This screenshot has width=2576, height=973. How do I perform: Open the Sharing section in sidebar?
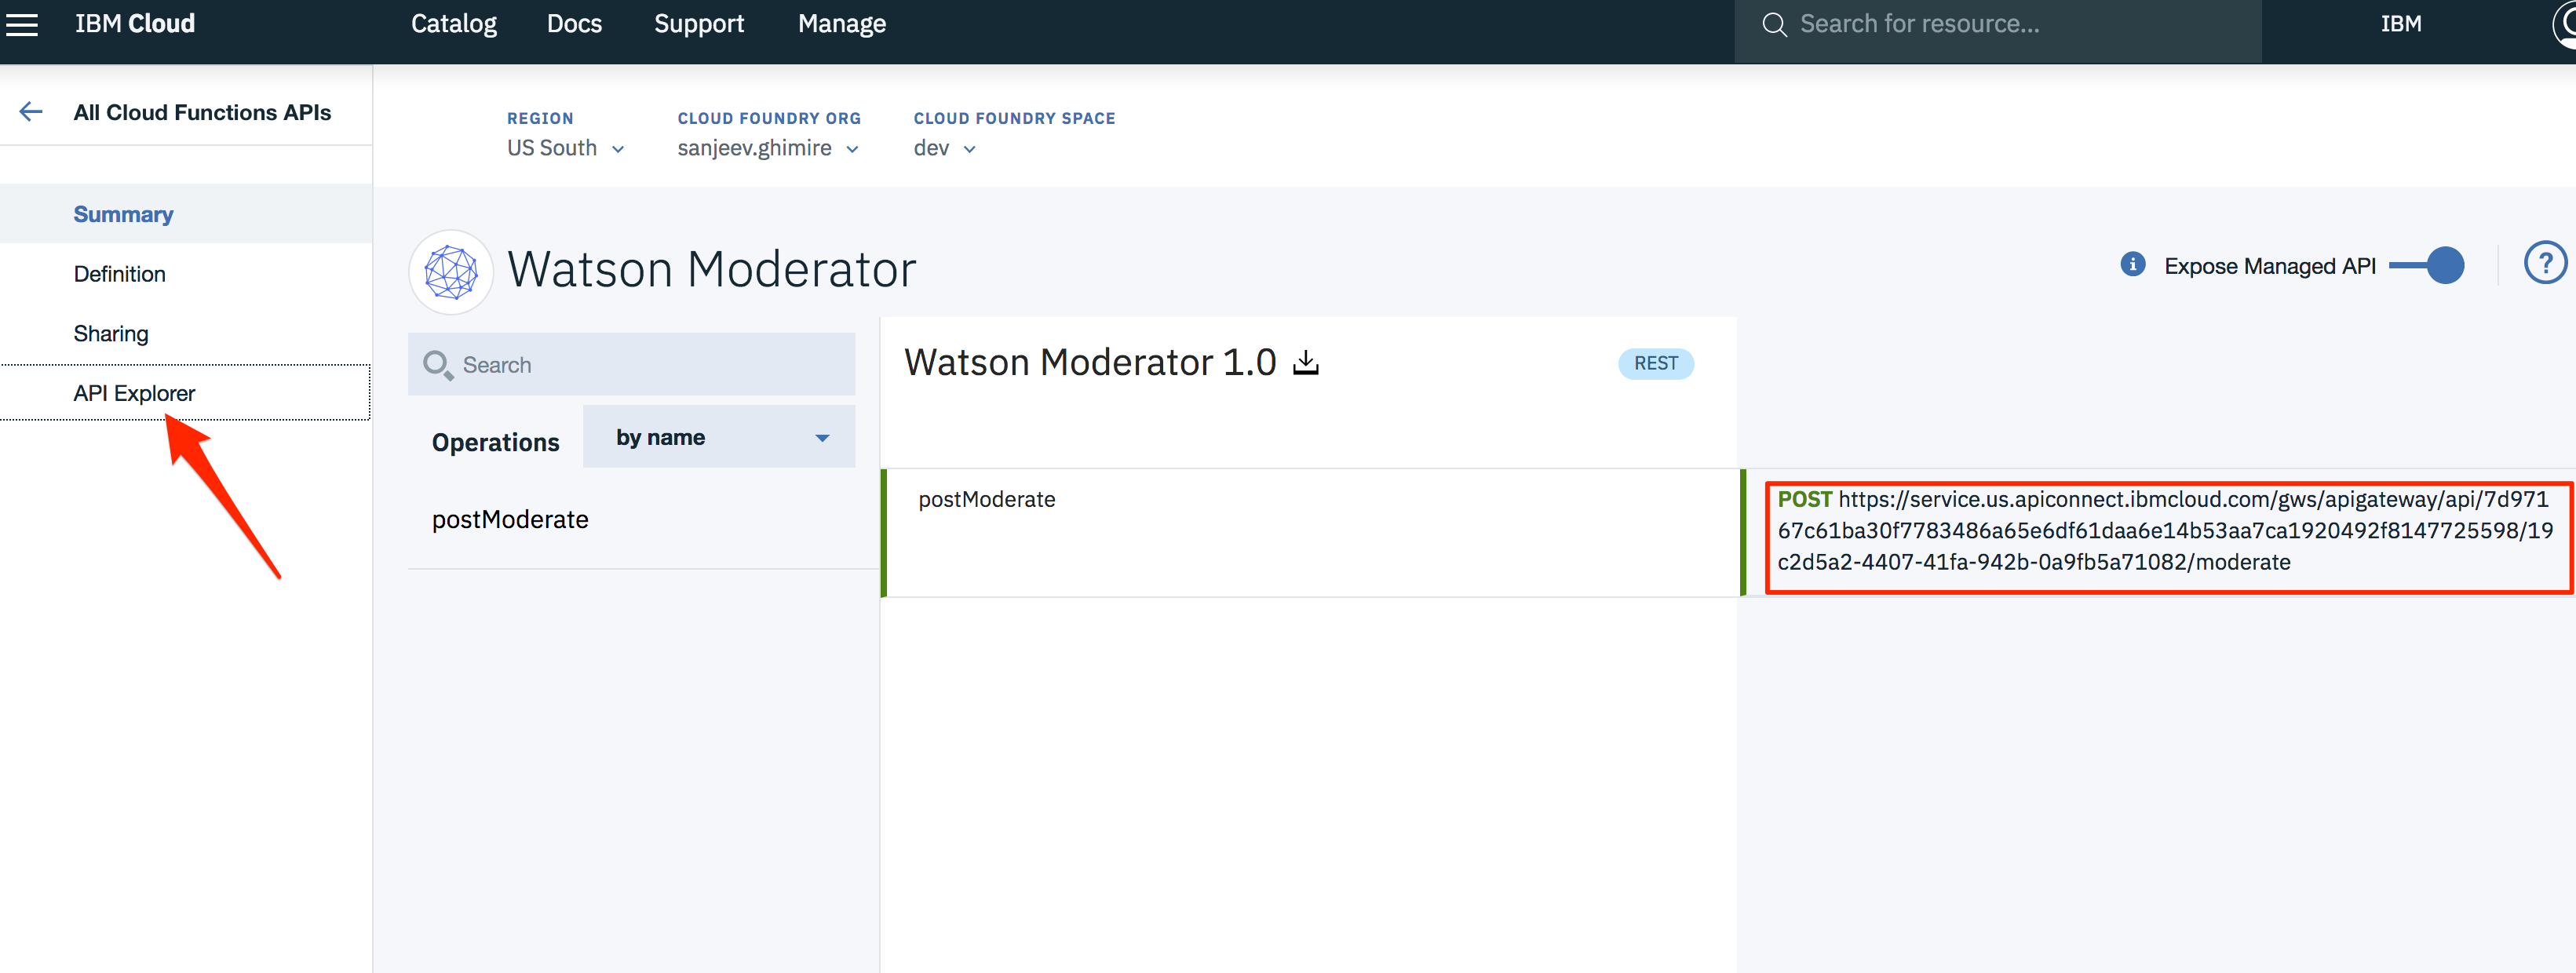coord(110,334)
